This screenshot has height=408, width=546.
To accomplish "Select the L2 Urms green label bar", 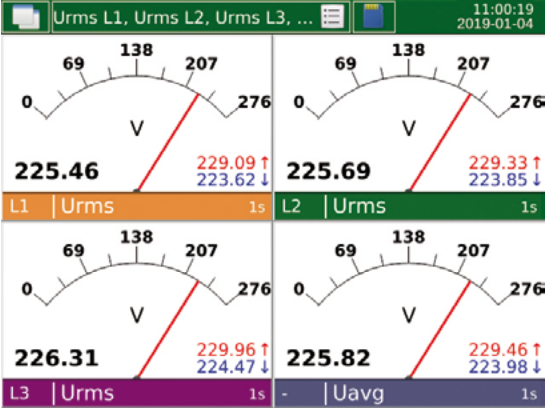I will [410, 206].
